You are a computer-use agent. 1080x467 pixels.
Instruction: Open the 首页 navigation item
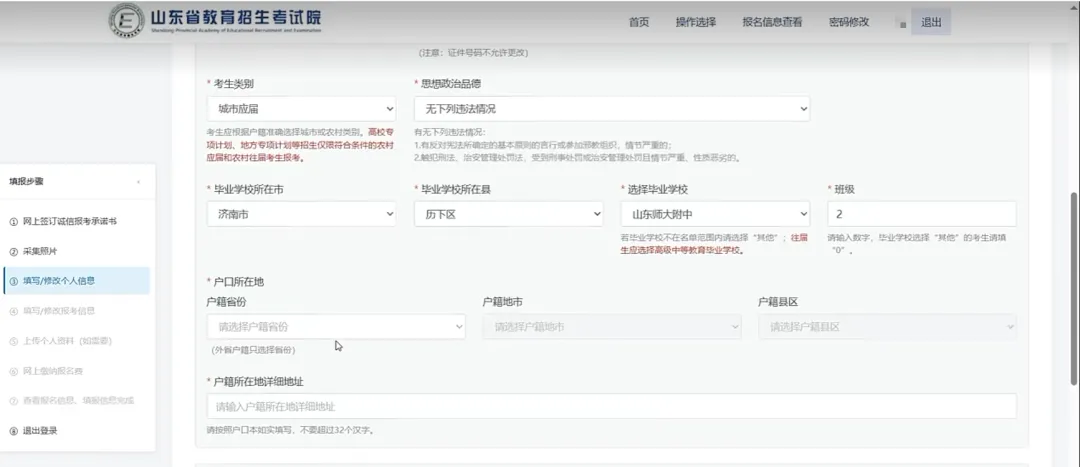638,22
